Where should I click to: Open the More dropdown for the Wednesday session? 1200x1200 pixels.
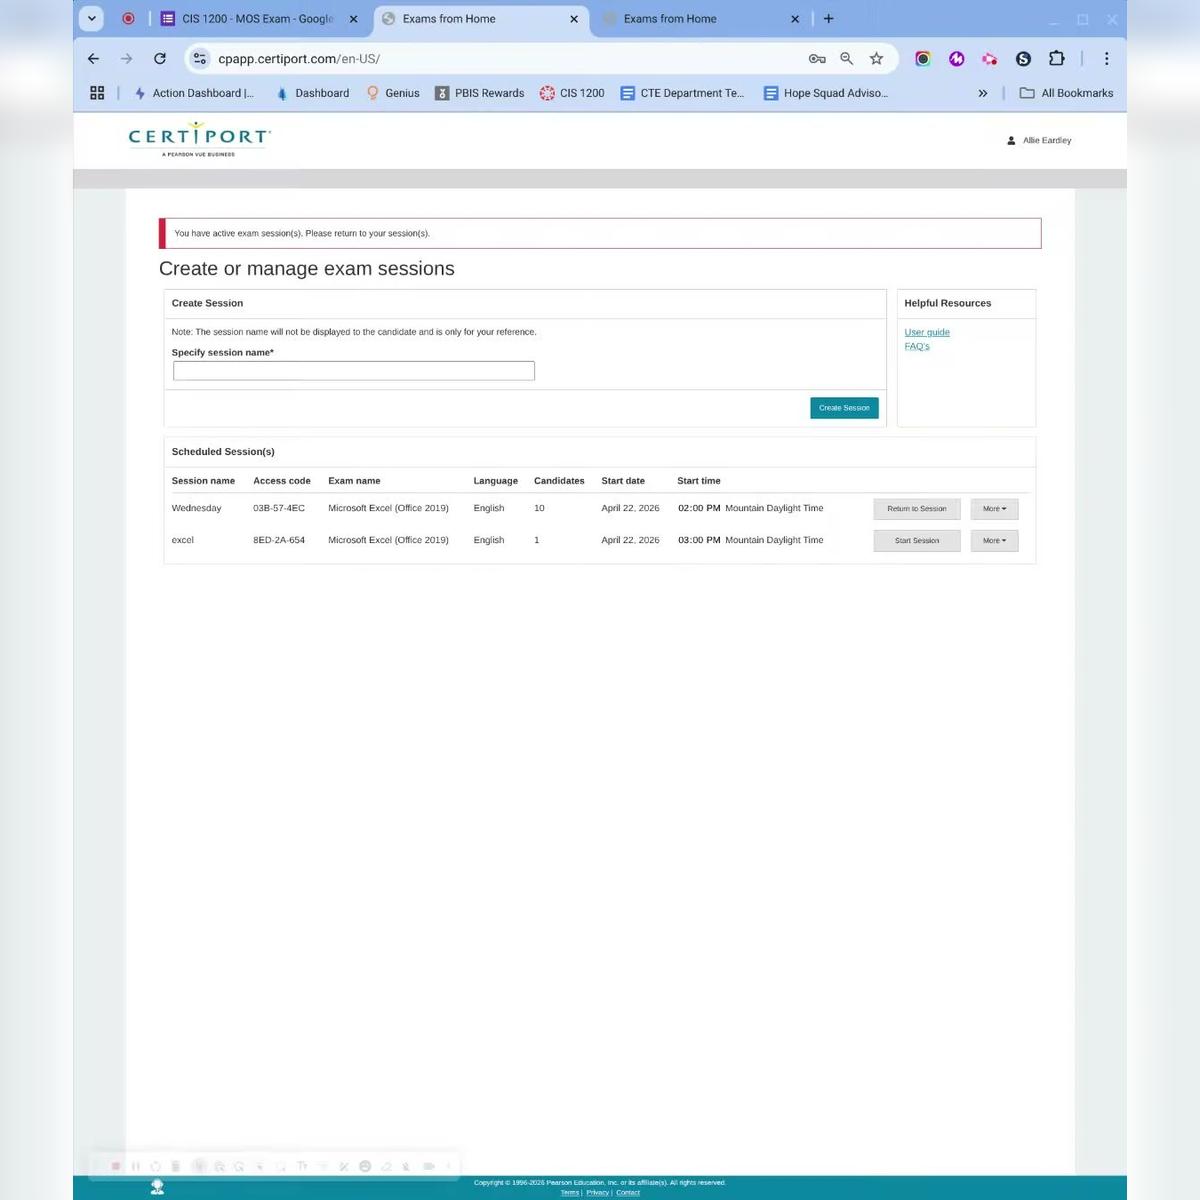(993, 508)
